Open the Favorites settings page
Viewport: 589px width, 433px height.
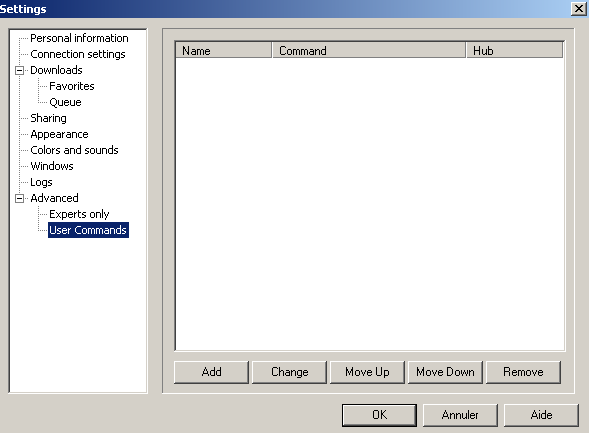coord(72,86)
